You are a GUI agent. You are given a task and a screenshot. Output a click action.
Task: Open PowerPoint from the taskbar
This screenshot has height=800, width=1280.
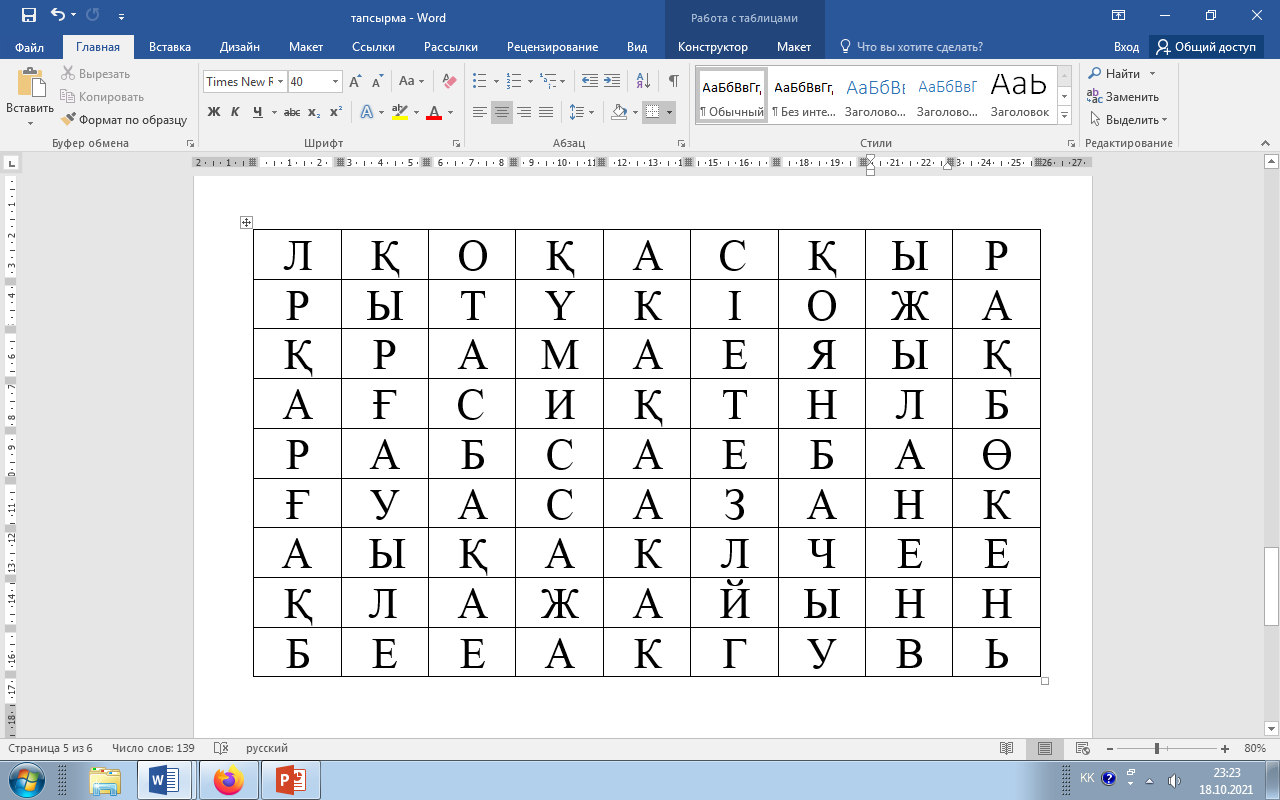pos(290,780)
